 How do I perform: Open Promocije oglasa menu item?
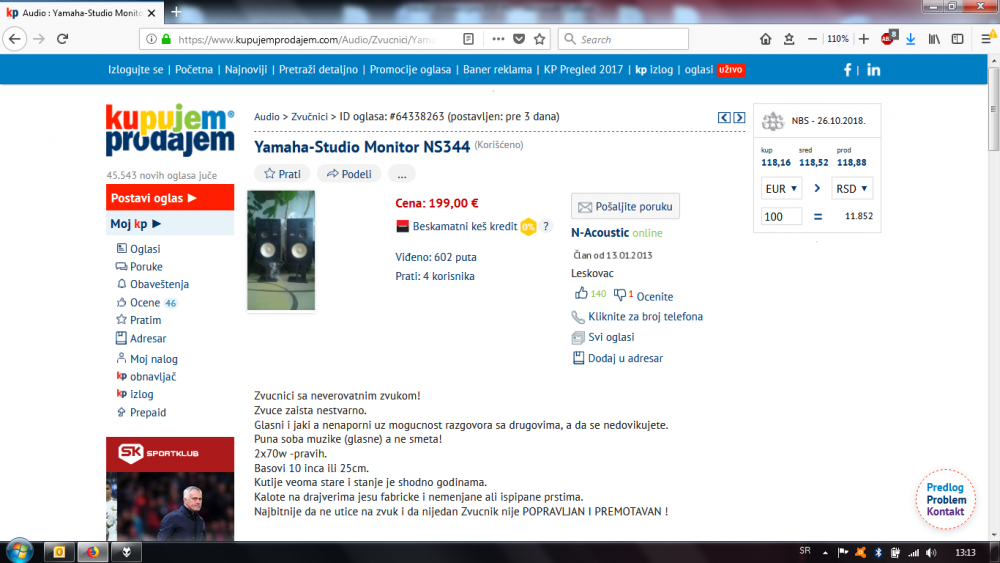[410, 69]
